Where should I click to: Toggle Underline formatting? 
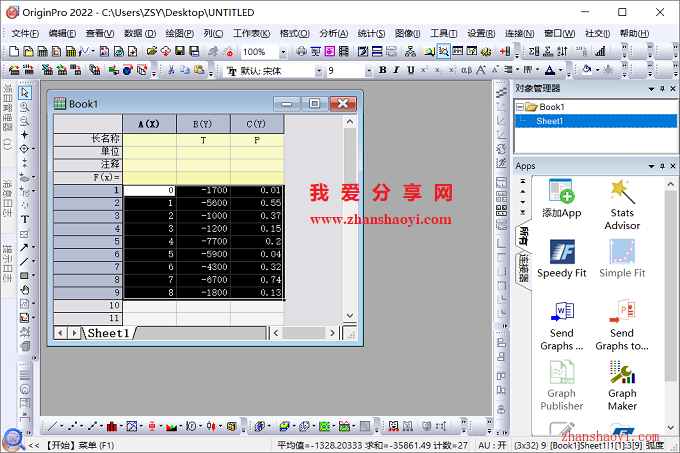[410, 70]
